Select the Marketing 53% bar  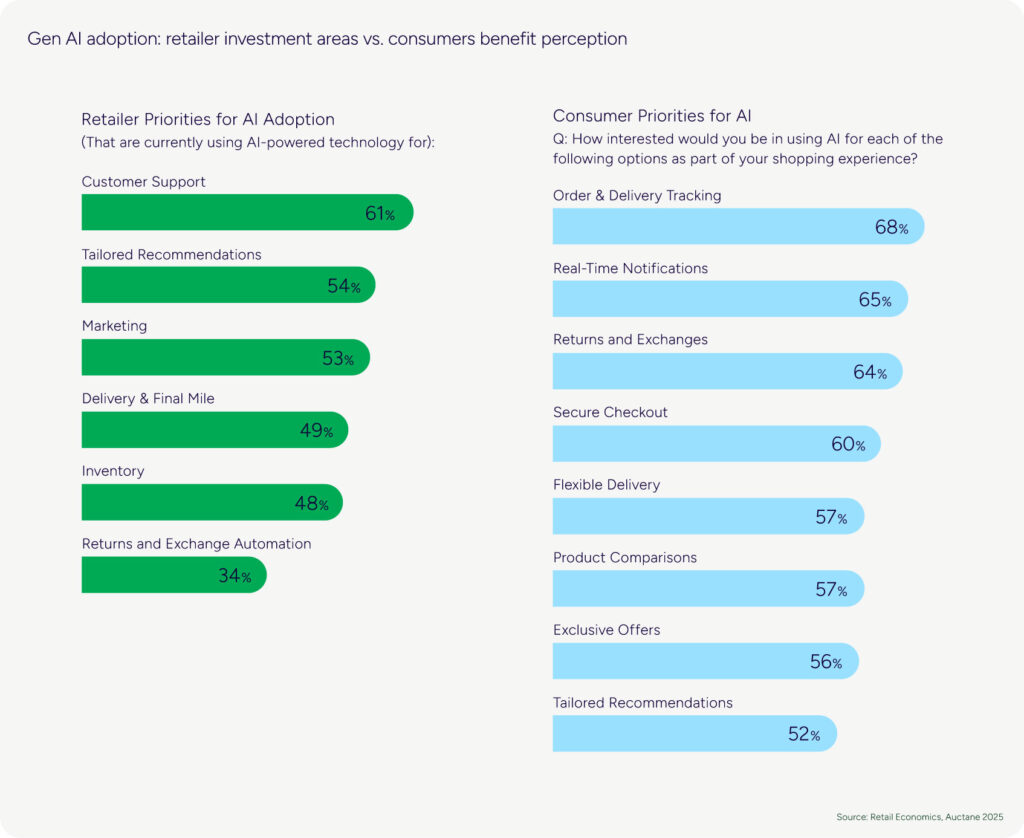pyautogui.click(x=225, y=357)
